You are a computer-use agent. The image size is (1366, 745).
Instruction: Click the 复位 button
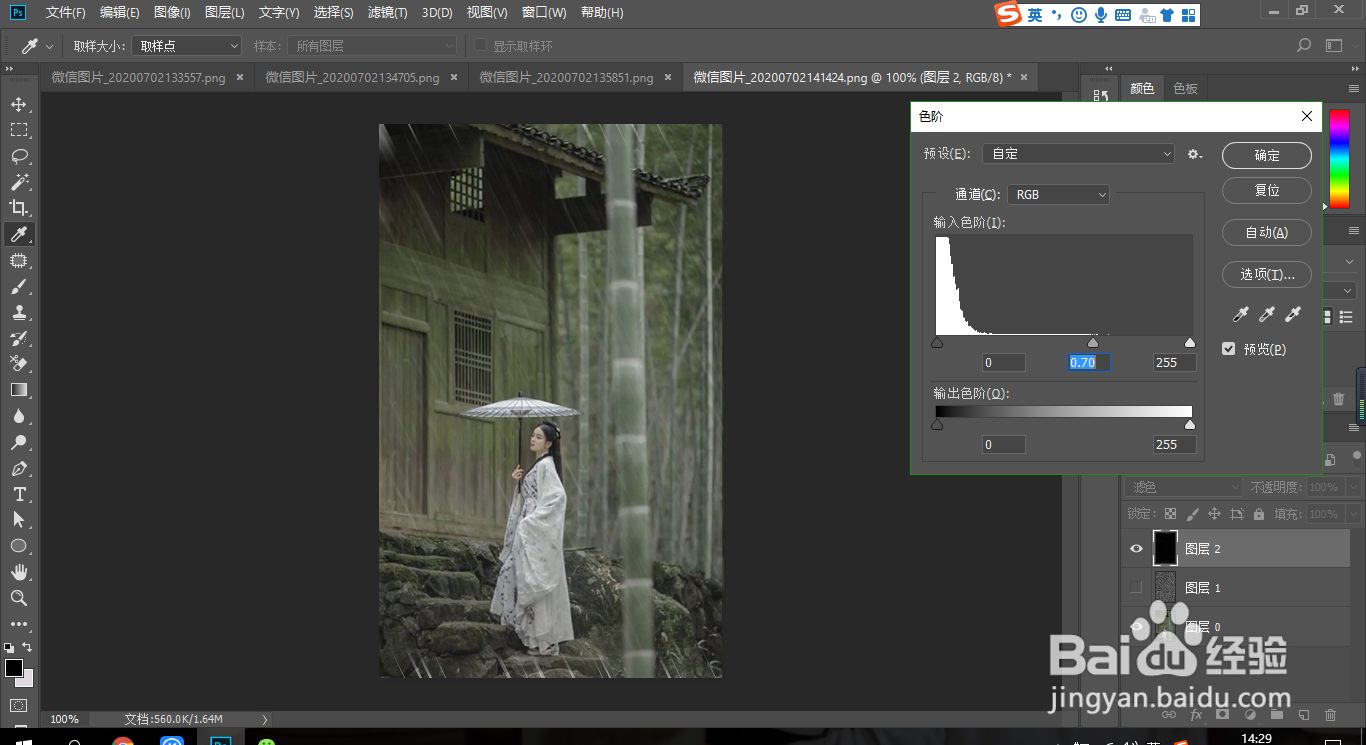(x=1267, y=190)
